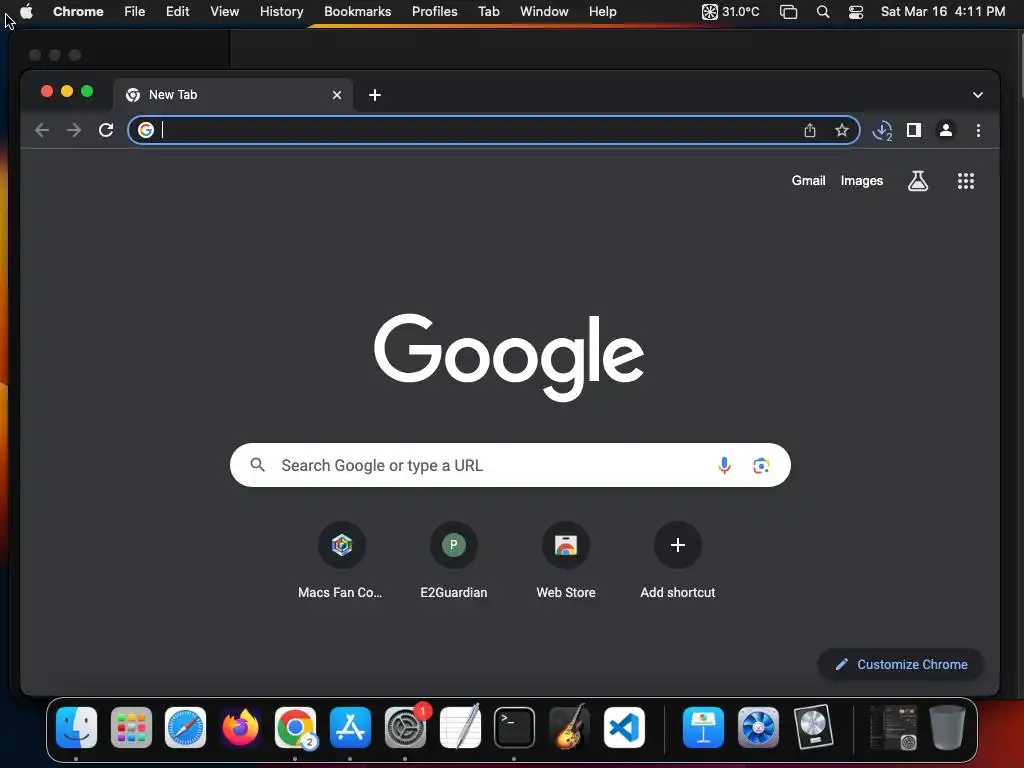Expand the tab search chevron
The width and height of the screenshot is (1024, 768).
point(977,95)
